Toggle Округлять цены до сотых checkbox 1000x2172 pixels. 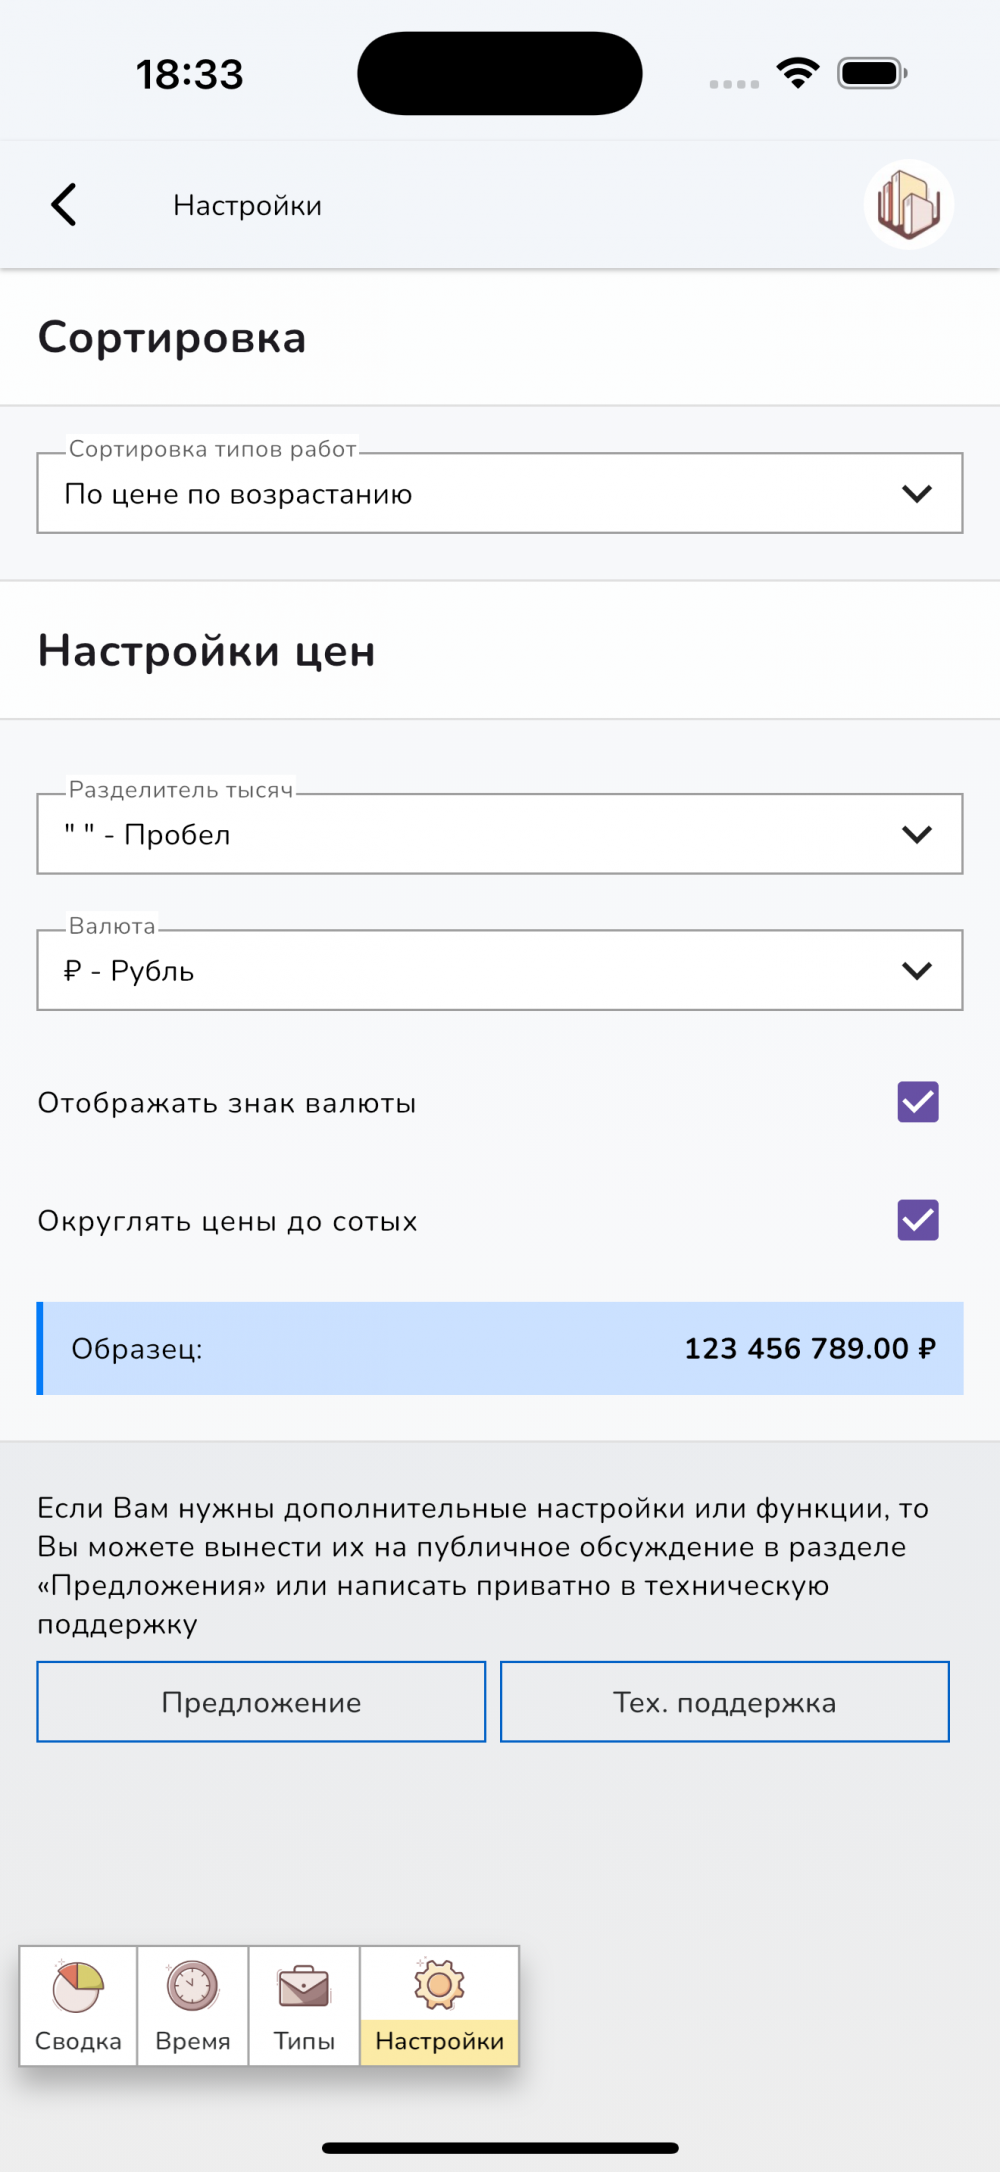pos(918,1220)
